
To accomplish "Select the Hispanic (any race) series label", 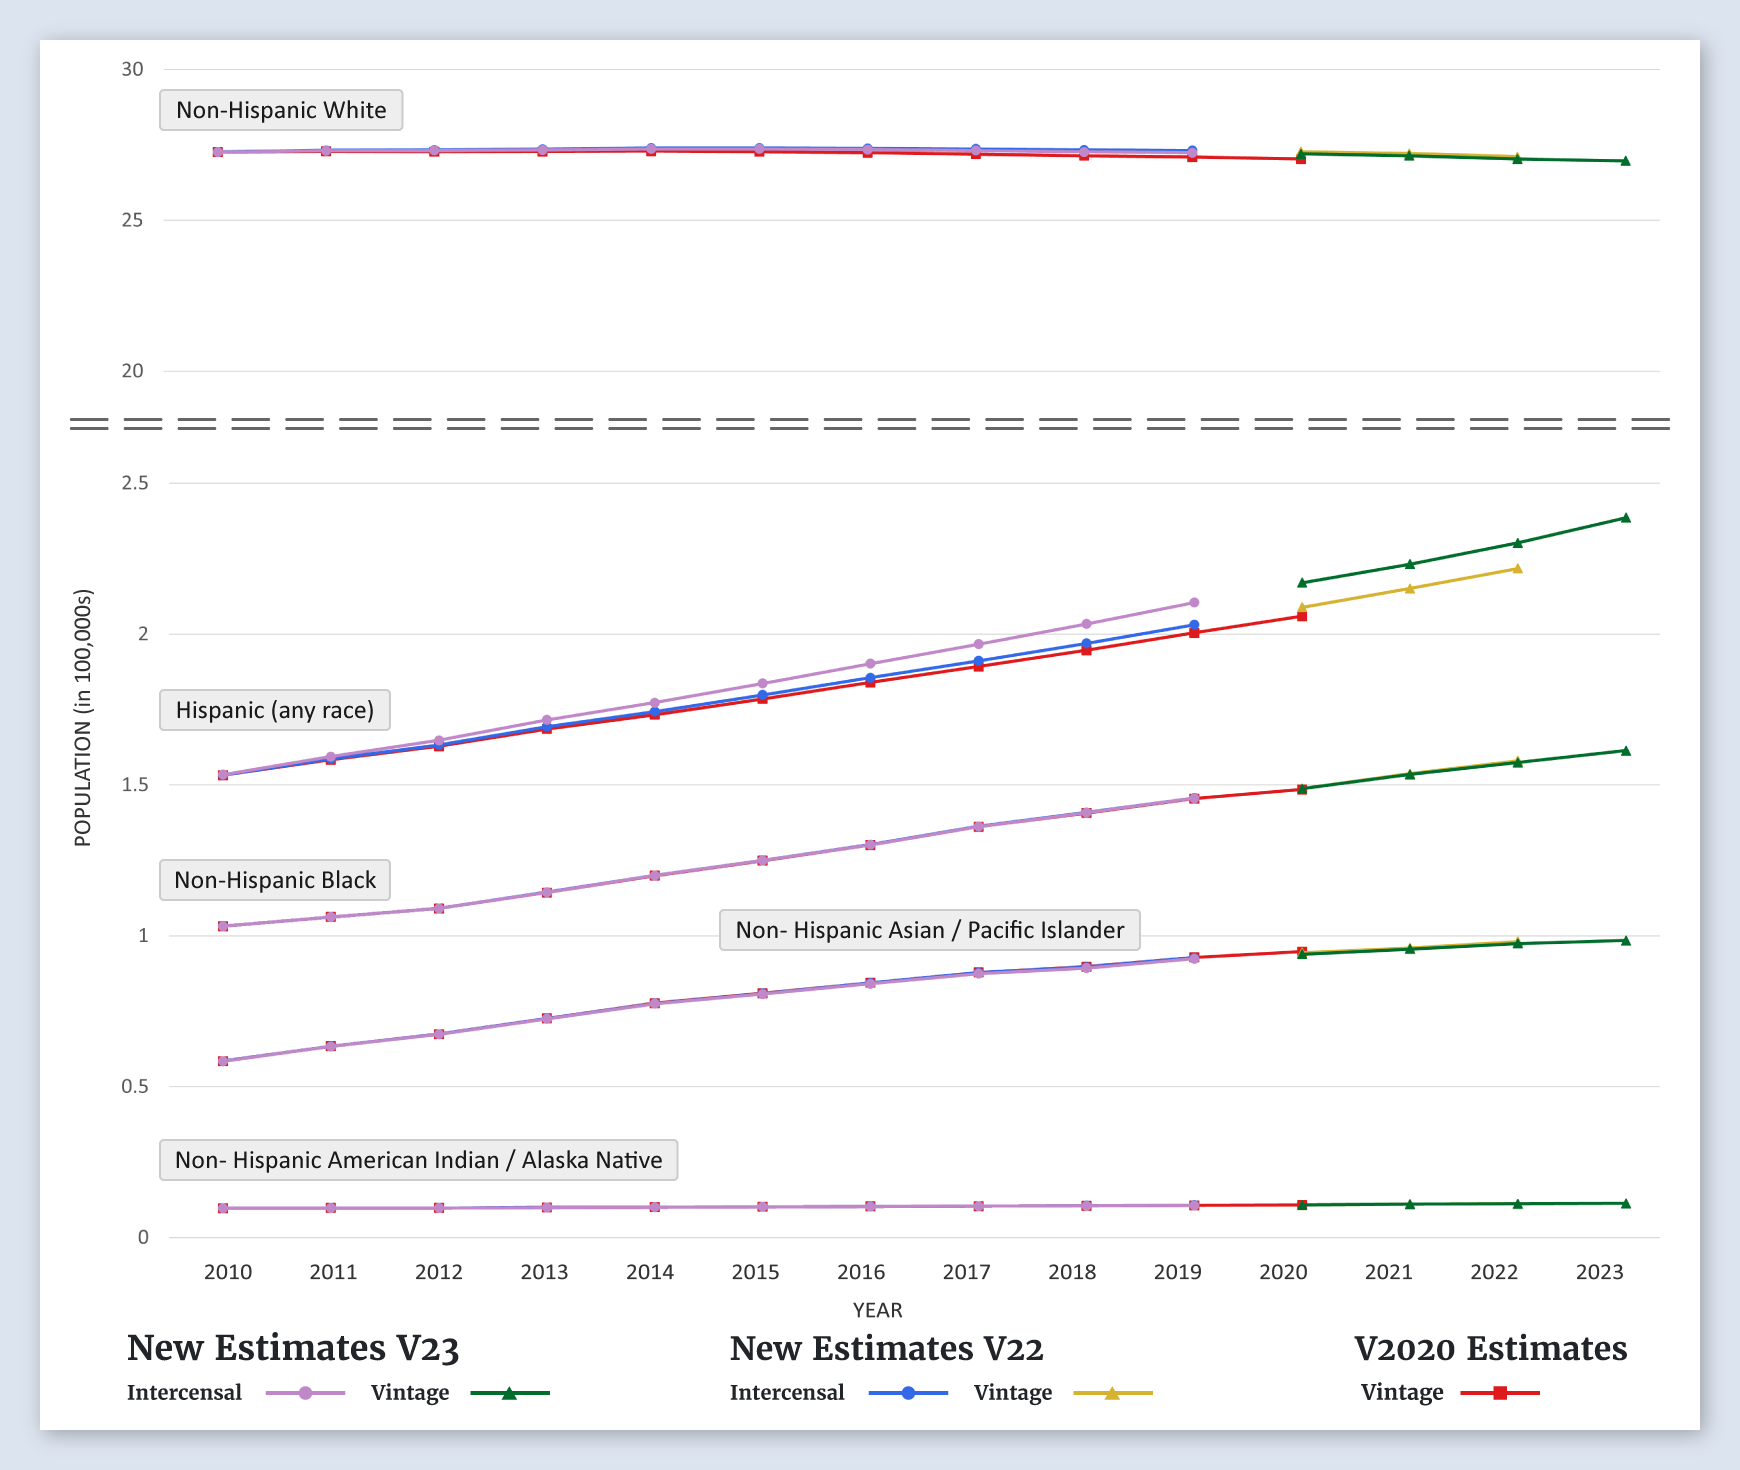I will [x=275, y=710].
